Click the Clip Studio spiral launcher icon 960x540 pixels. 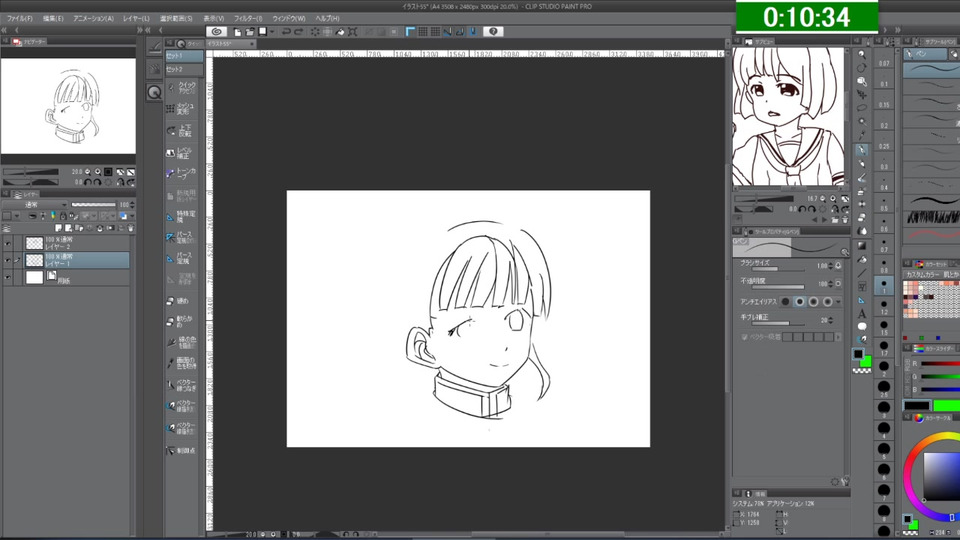[216, 32]
